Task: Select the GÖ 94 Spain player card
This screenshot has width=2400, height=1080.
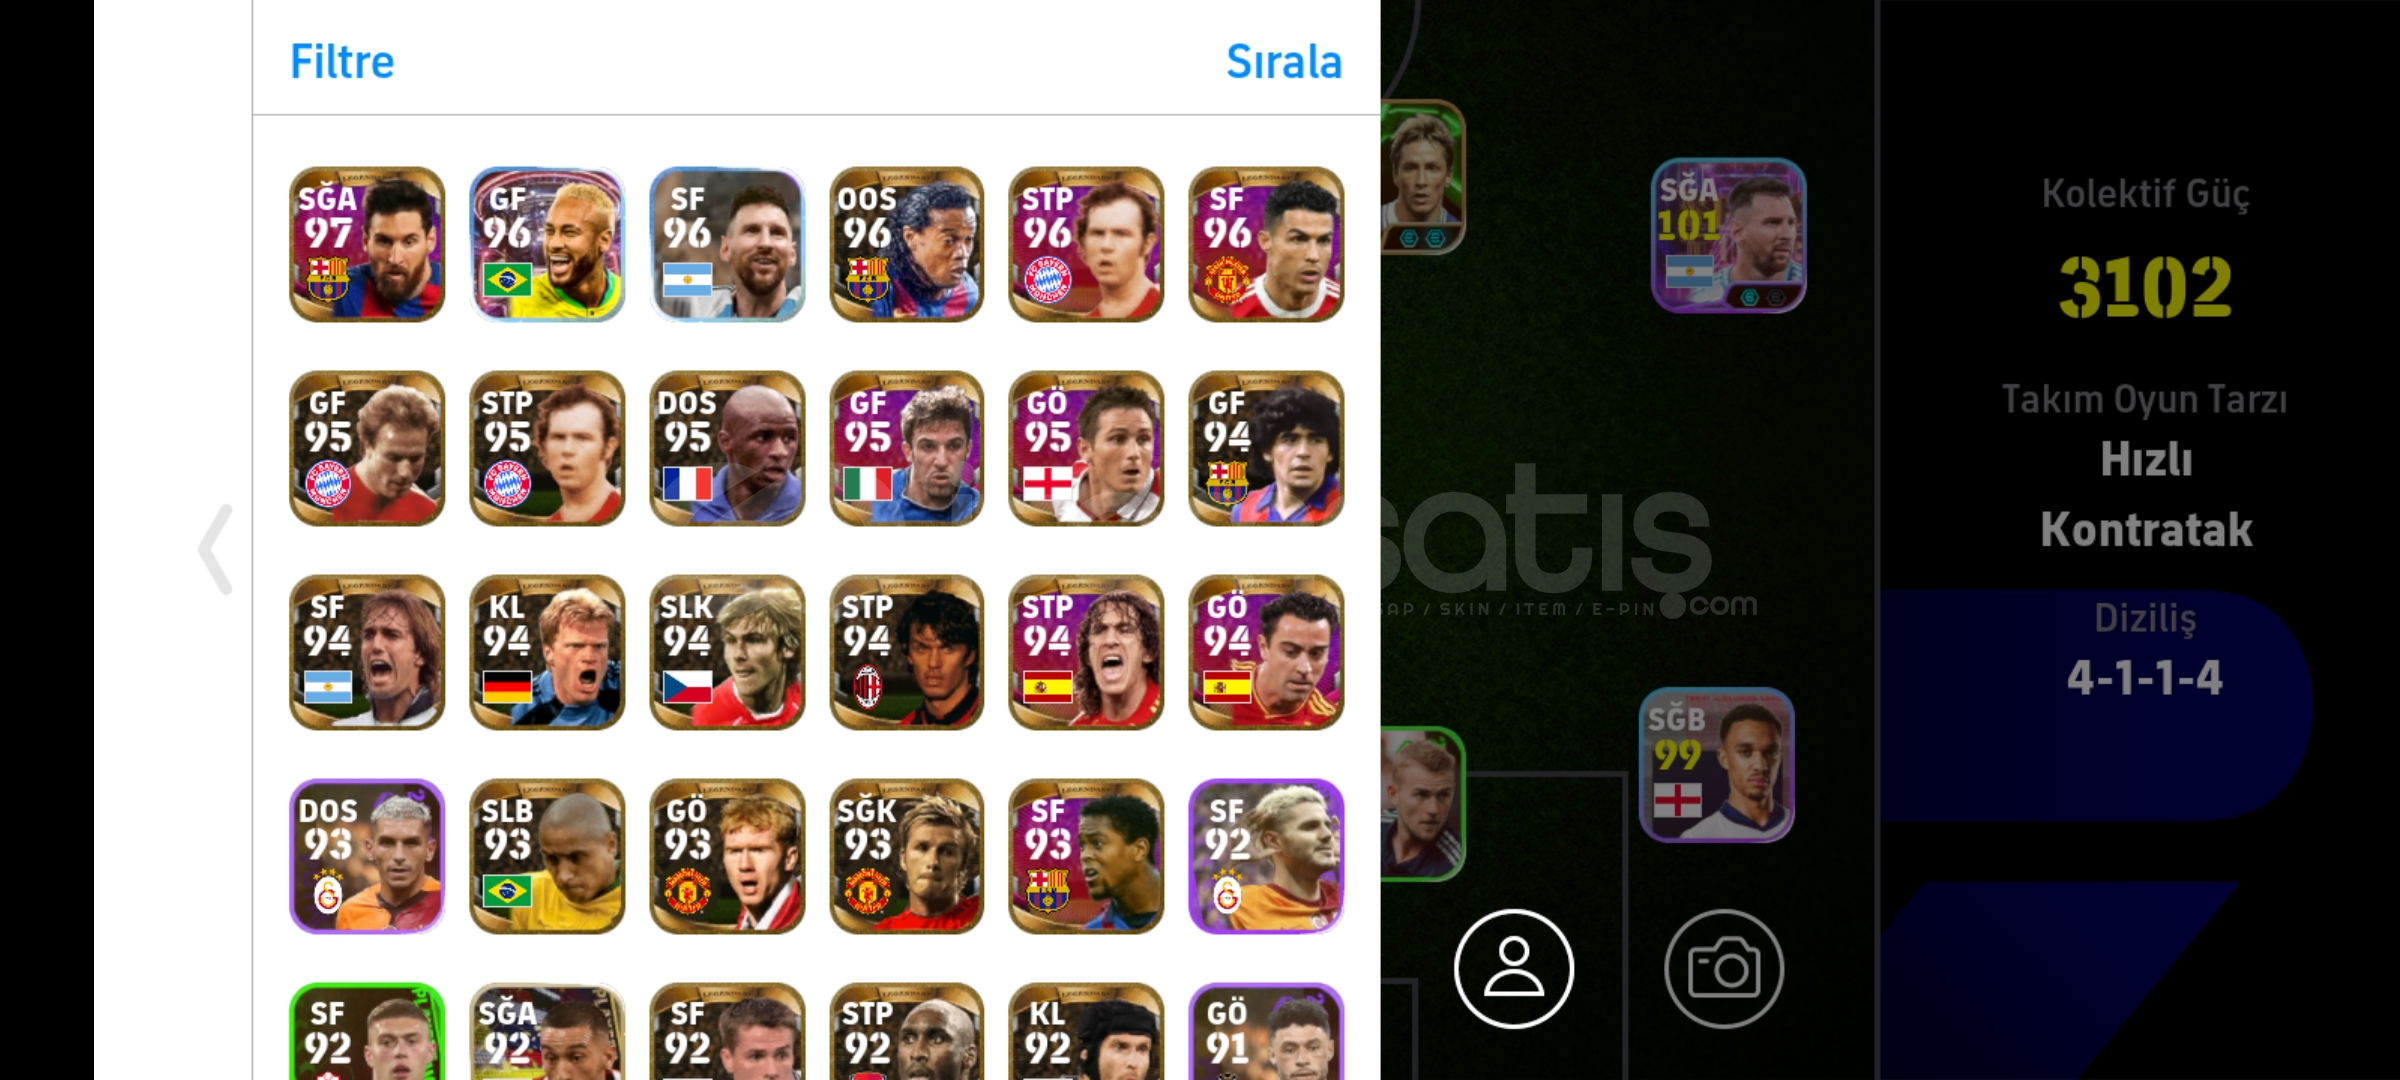Action: (1266, 652)
